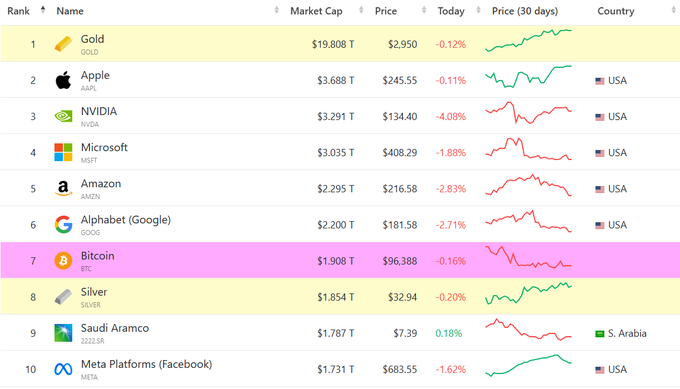Sort using Price column arrows
The width and height of the screenshot is (680, 389).
tap(424, 10)
